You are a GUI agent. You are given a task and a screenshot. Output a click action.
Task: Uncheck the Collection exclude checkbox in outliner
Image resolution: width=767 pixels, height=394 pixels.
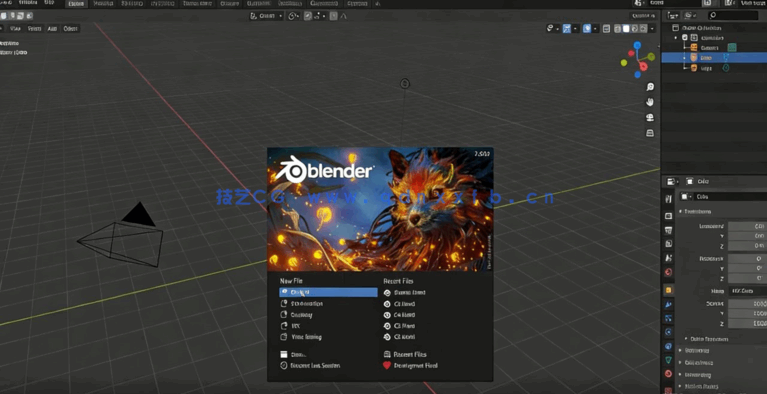click(x=685, y=38)
